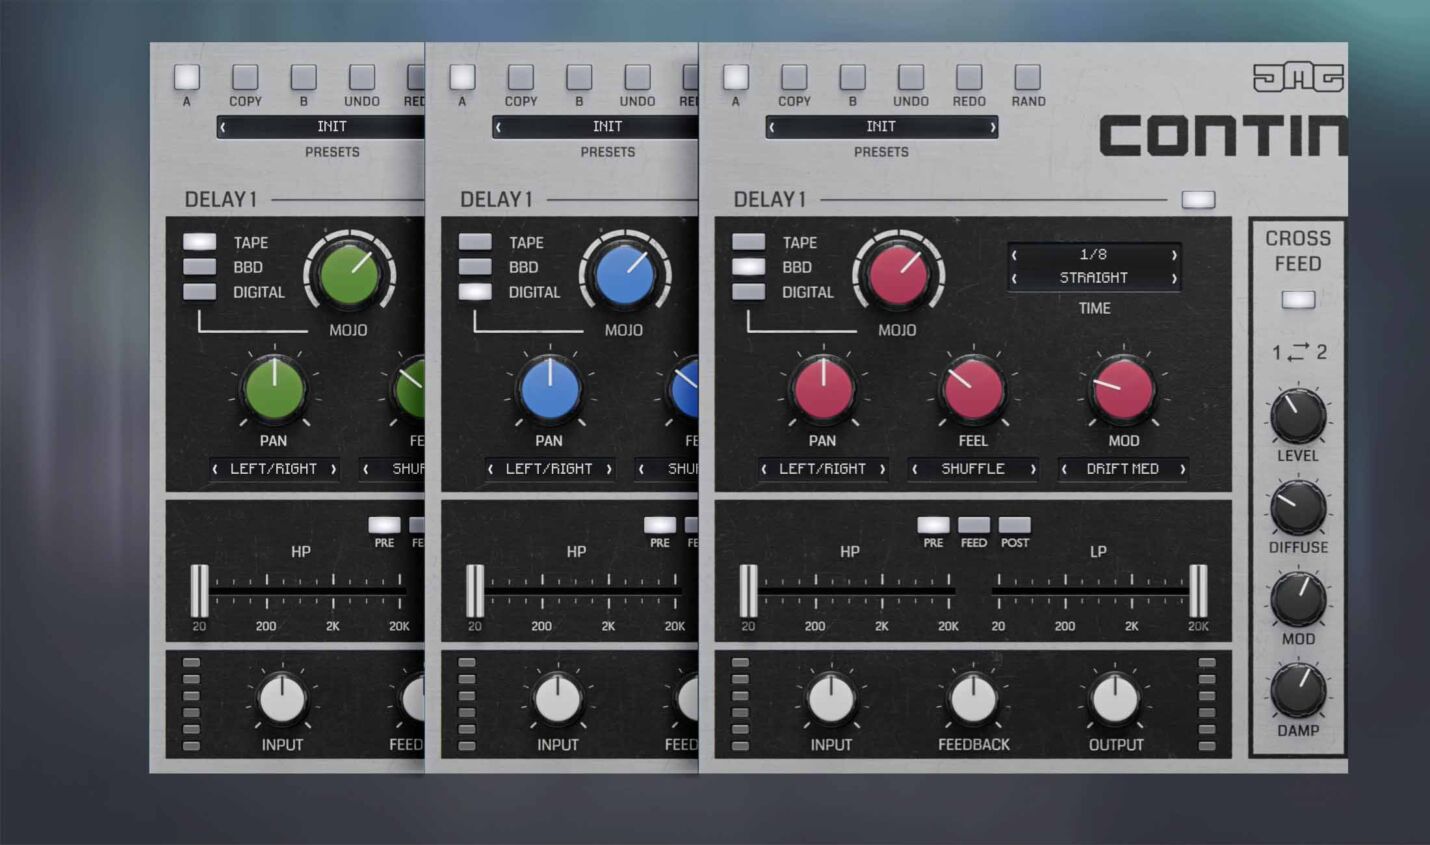Toggle the Delay 1 enable switch

[x=1198, y=199]
